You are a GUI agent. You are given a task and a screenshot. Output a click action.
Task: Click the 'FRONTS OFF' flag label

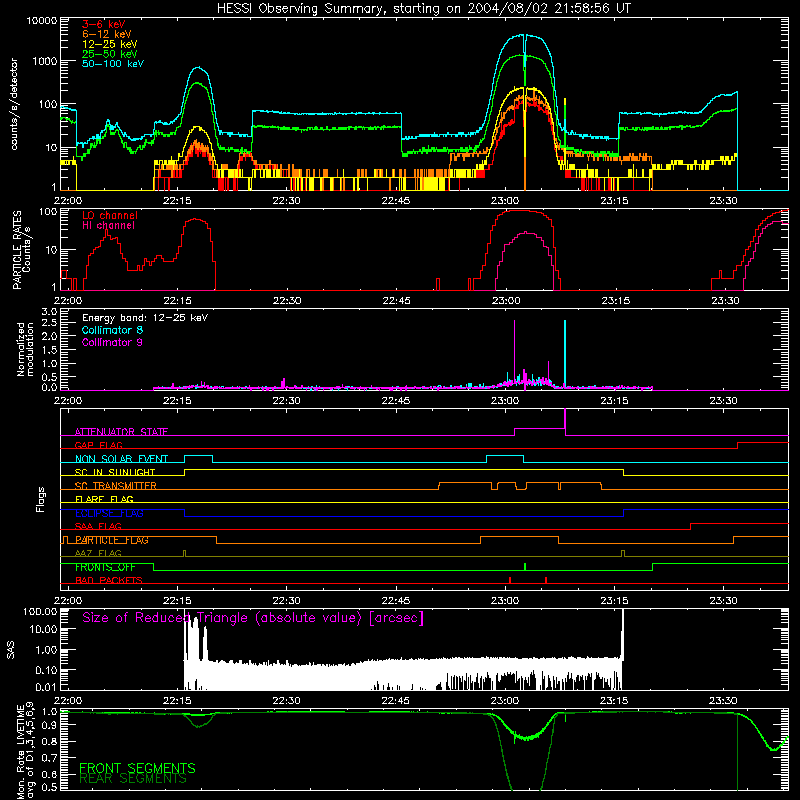point(105,567)
